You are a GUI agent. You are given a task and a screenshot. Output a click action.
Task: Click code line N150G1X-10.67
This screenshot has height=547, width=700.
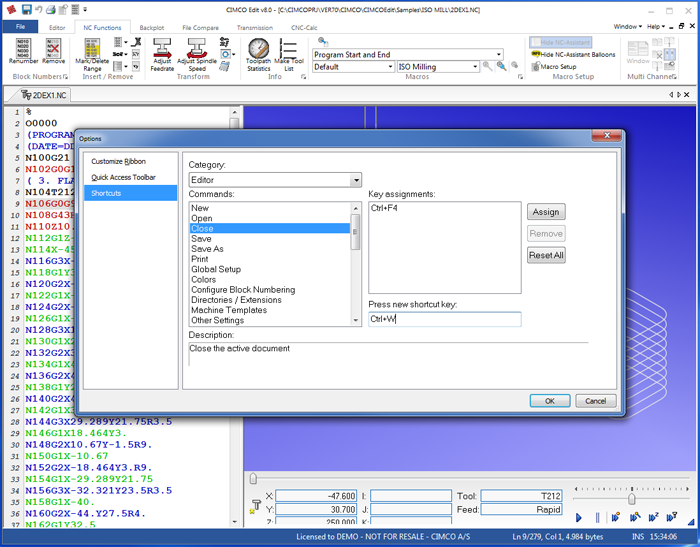(x=67, y=456)
